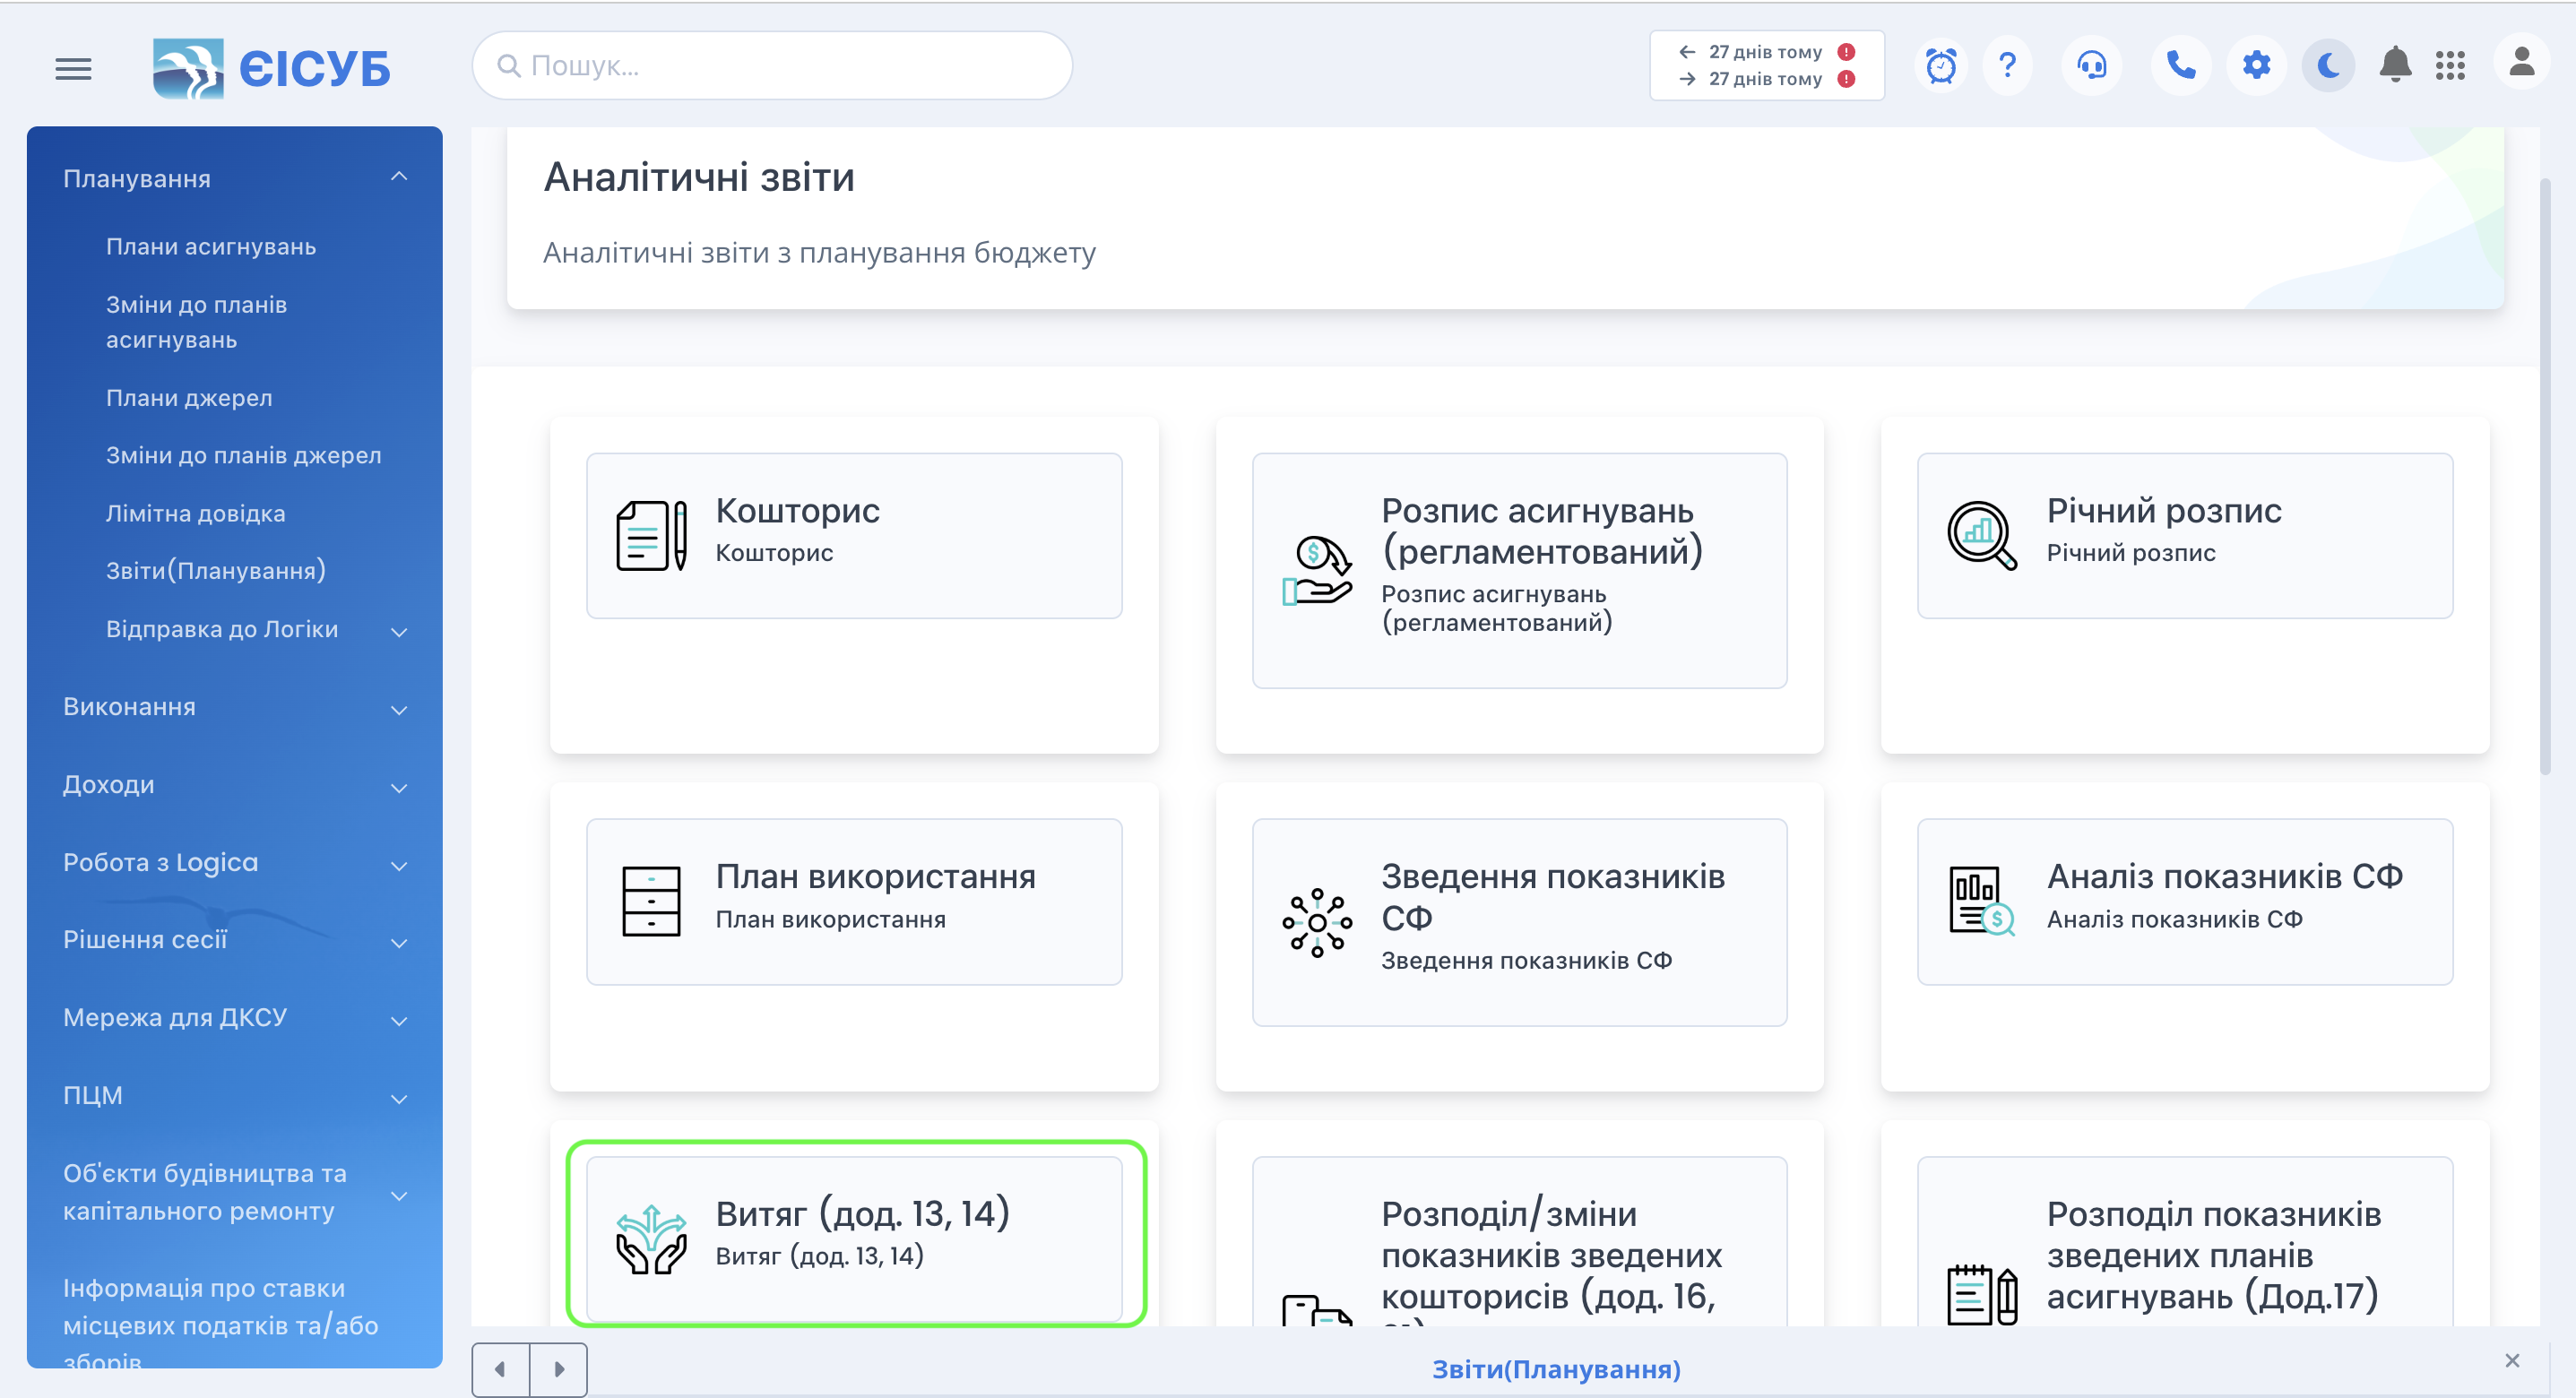
Task: Expand the ПЦМ section
Action: pos(399,1098)
